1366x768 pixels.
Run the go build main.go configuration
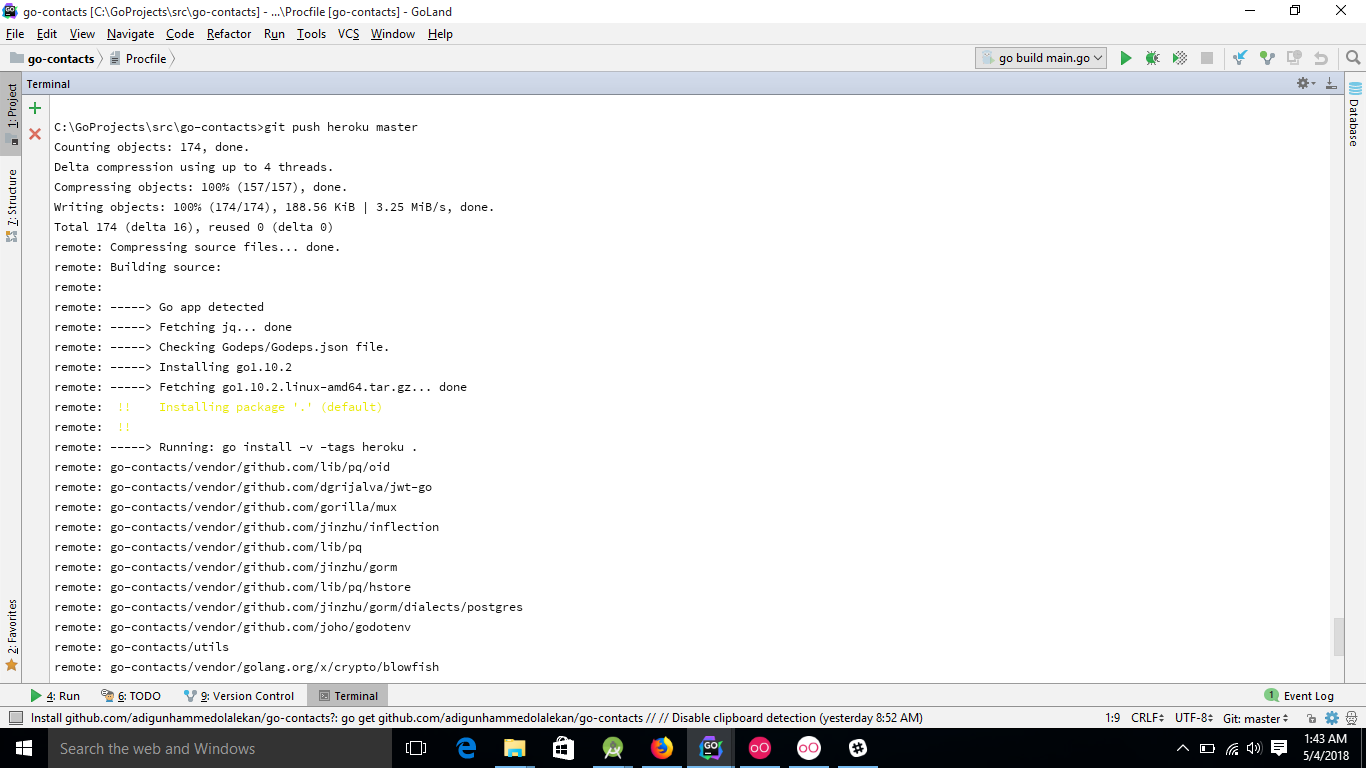(1126, 59)
